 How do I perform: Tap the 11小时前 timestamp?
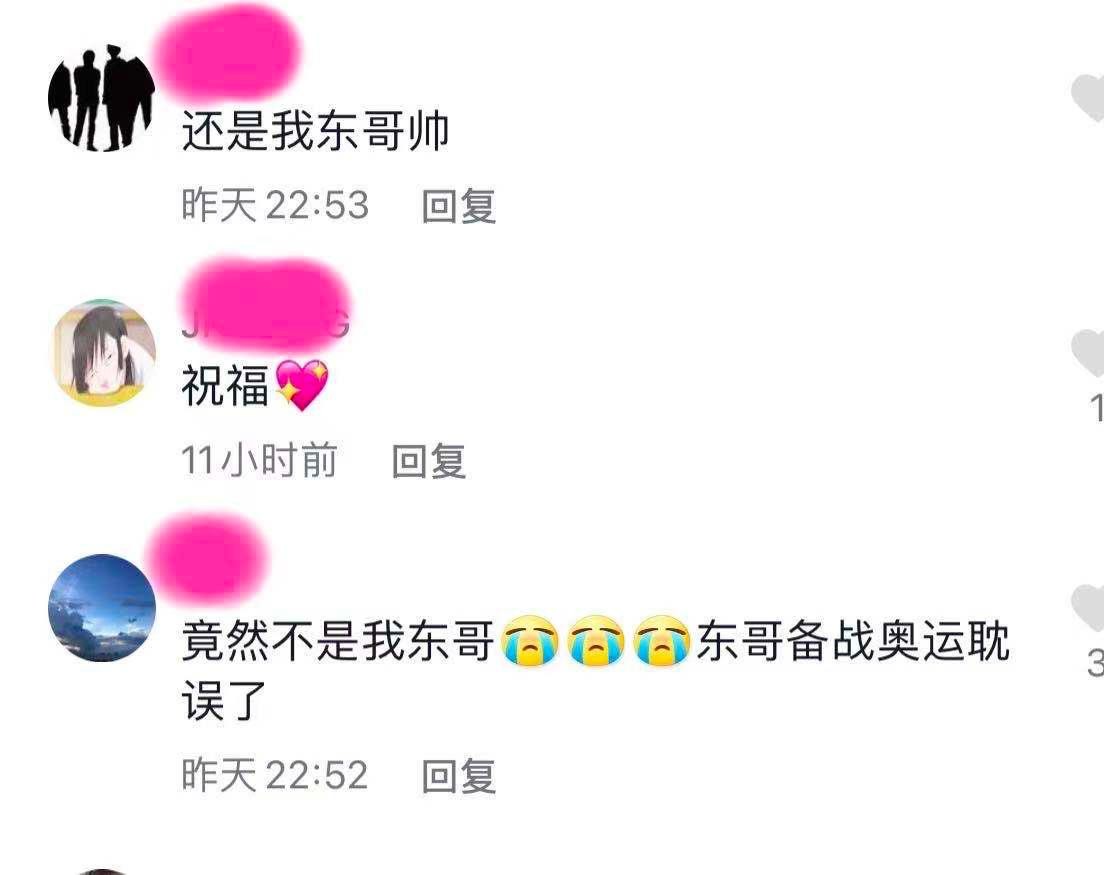pyautogui.click(x=259, y=460)
